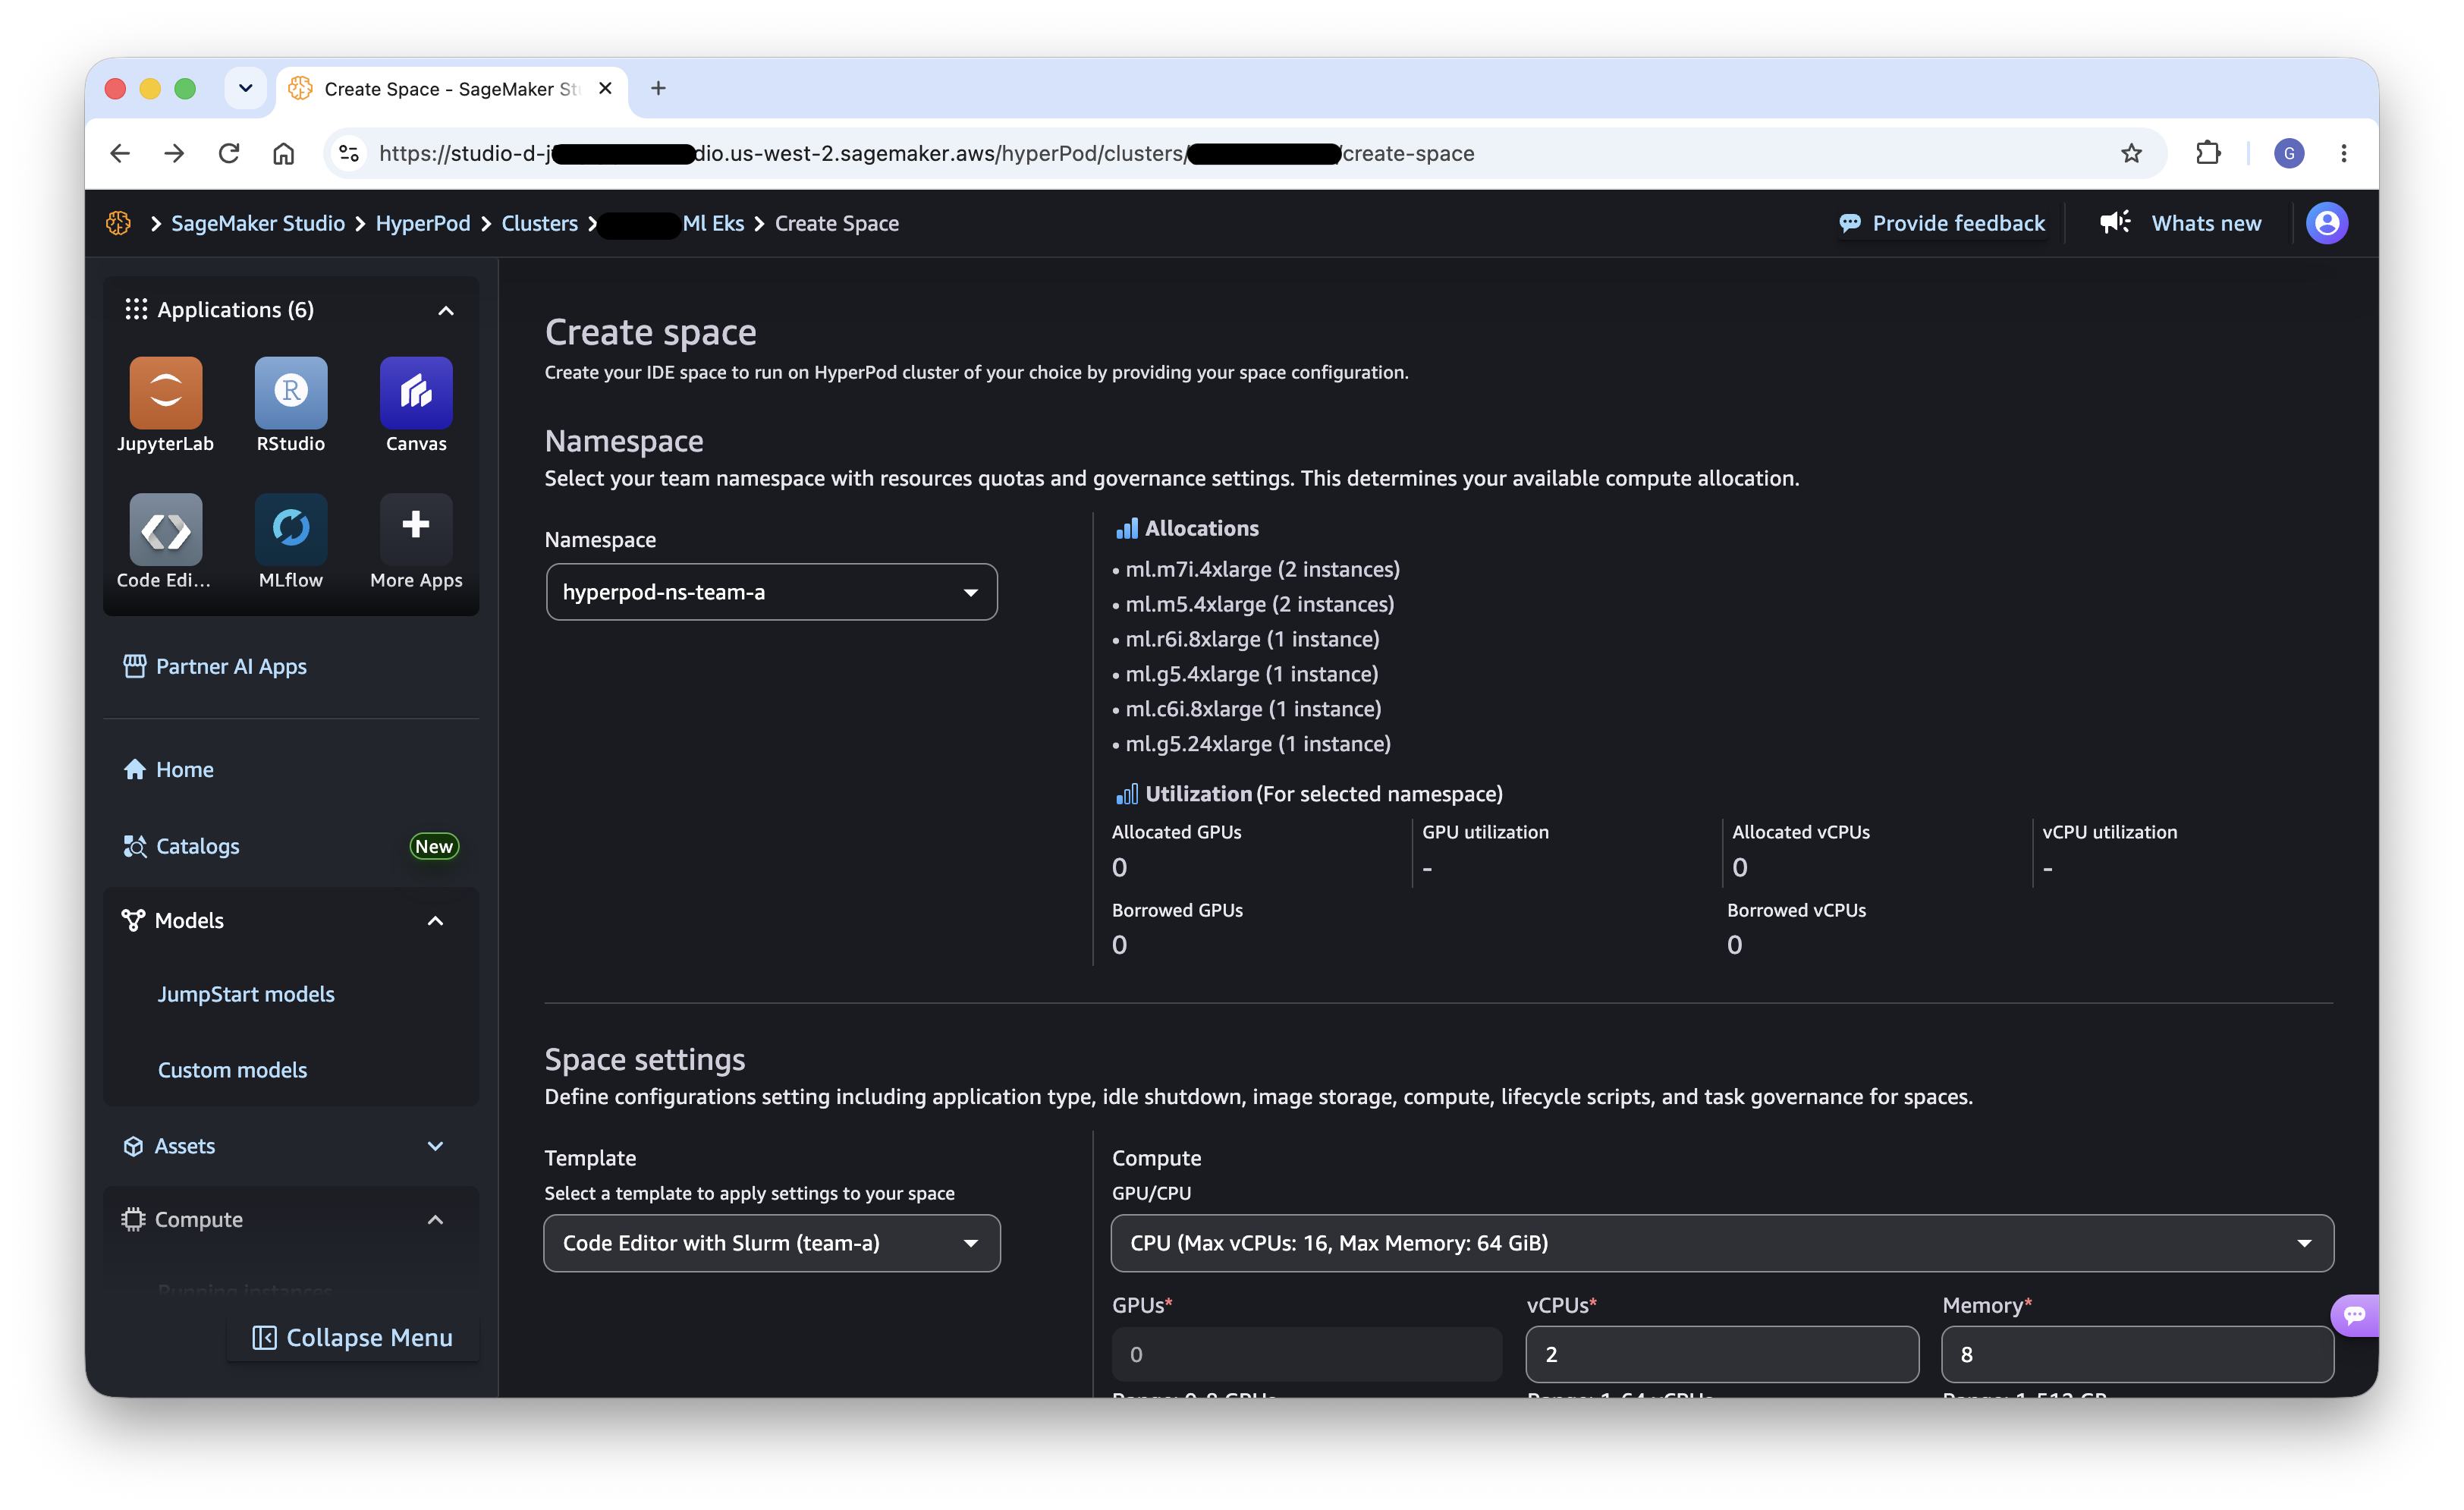Launch the MLflow application
Screen dimensions: 2464x1510
click(x=291, y=529)
